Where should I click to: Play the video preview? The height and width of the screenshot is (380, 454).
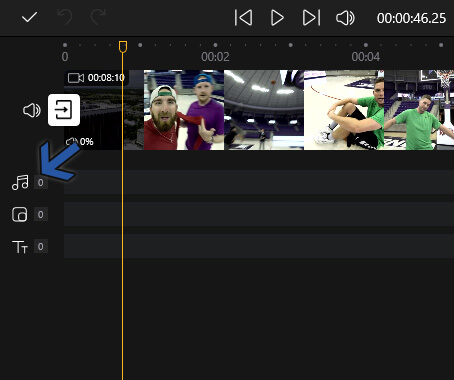tap(277, 18)
